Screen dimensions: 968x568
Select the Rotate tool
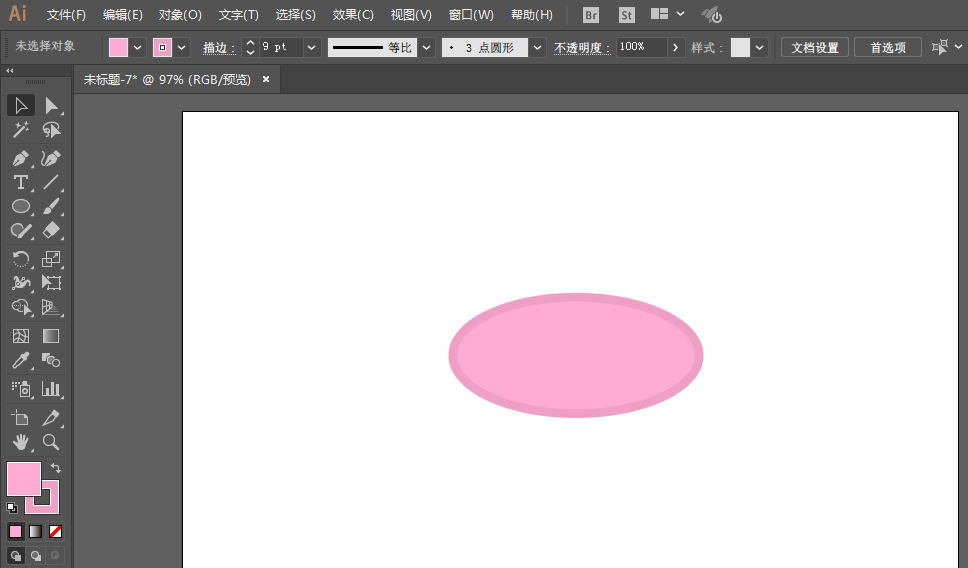click(20, 259)
